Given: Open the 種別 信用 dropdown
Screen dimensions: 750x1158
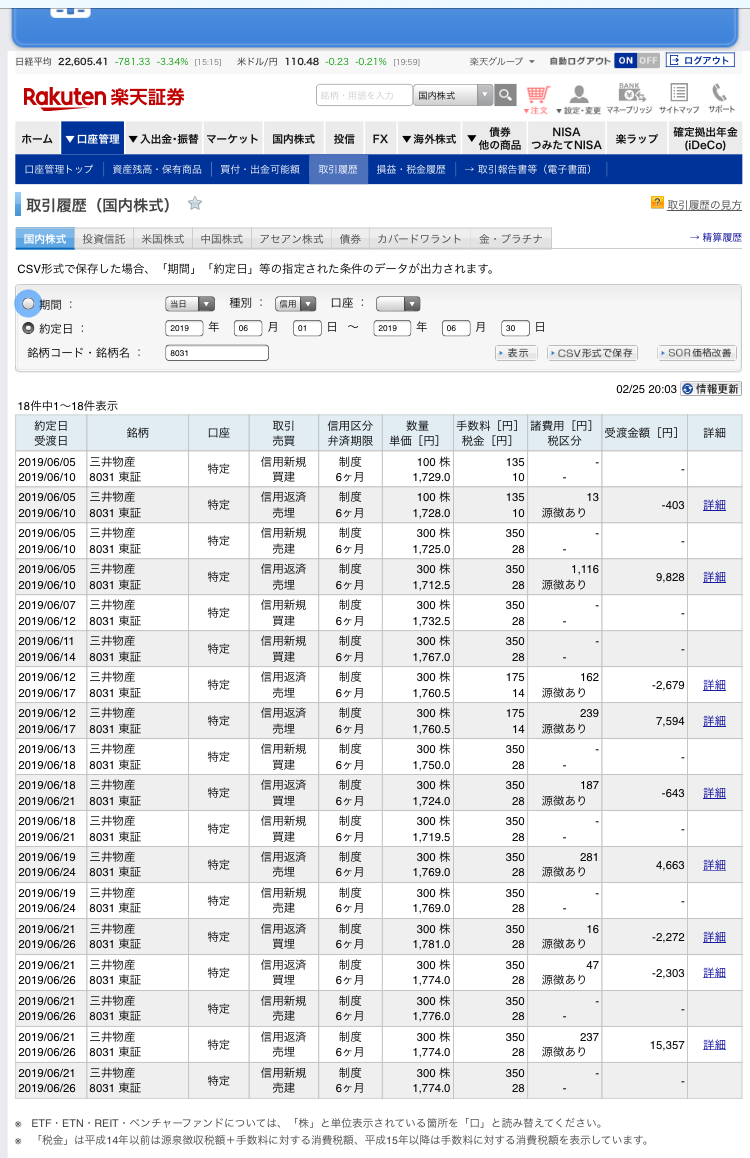Looking at the screenshot, I should point(295,304).
